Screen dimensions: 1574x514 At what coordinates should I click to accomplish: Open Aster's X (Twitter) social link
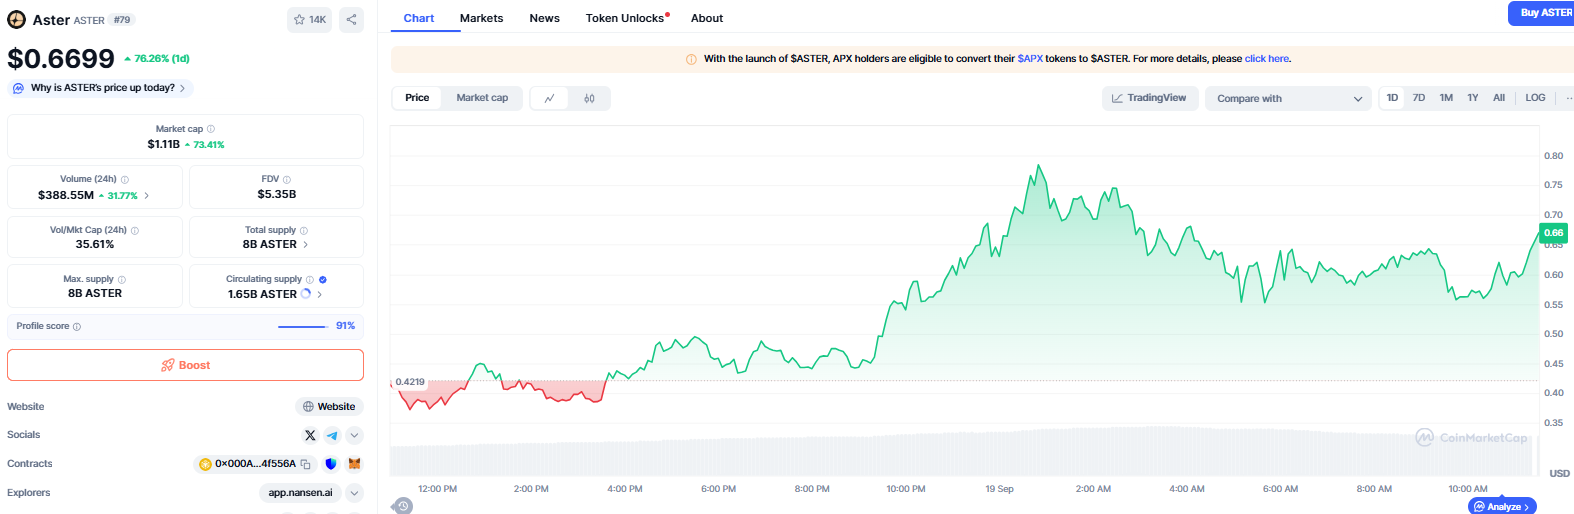[310, 435]
